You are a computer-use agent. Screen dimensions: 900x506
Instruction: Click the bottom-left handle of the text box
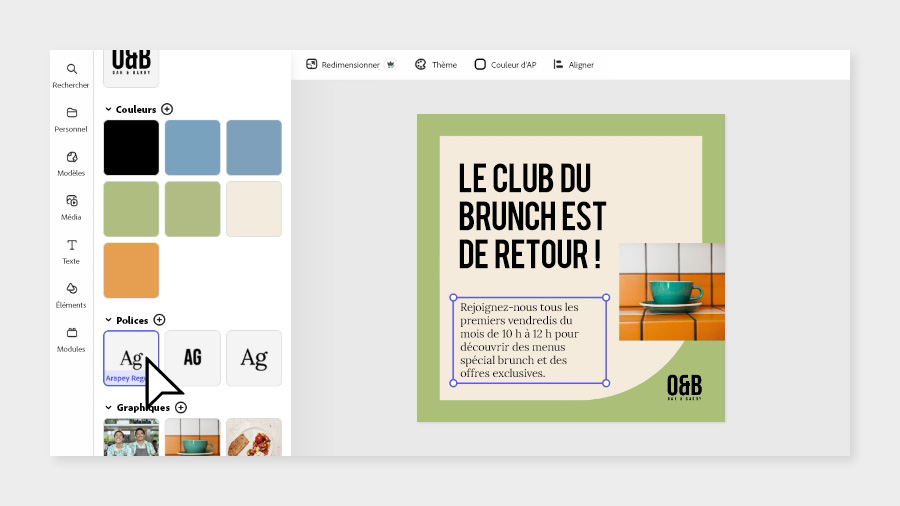tap(453, 383)
